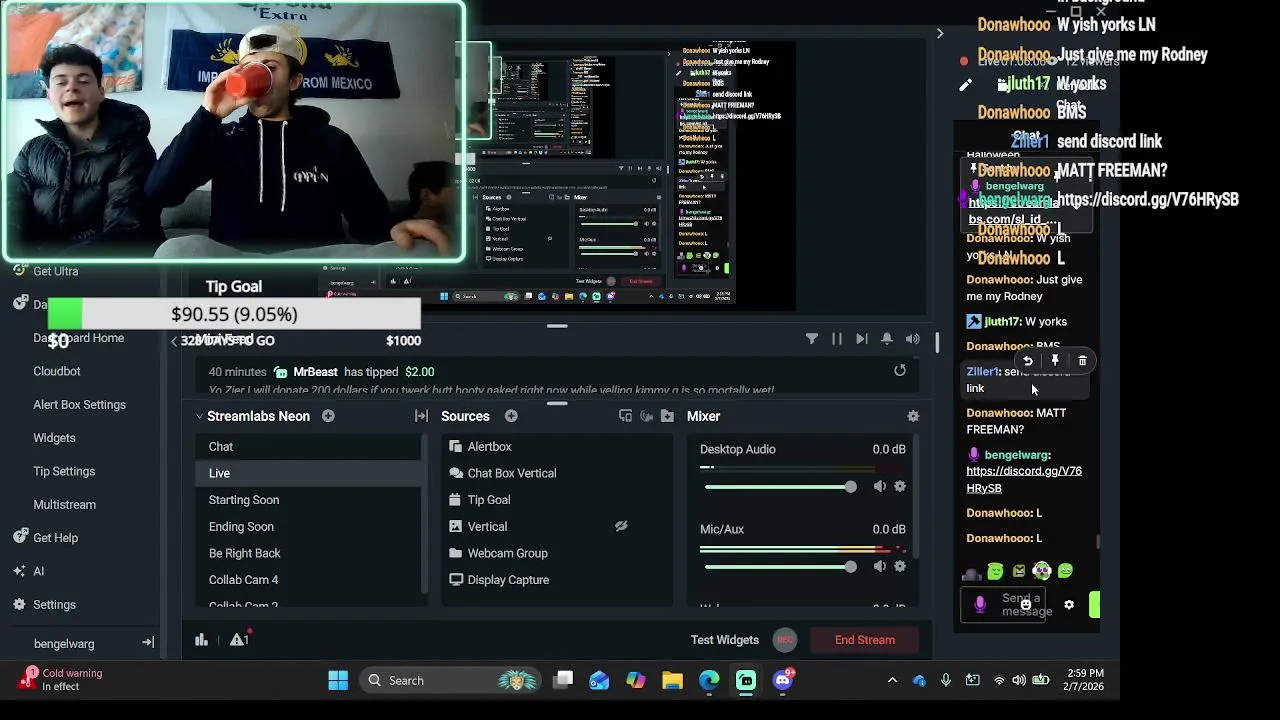Open the warning notifications icon
Screen dimensions: 1280x720
239,640
